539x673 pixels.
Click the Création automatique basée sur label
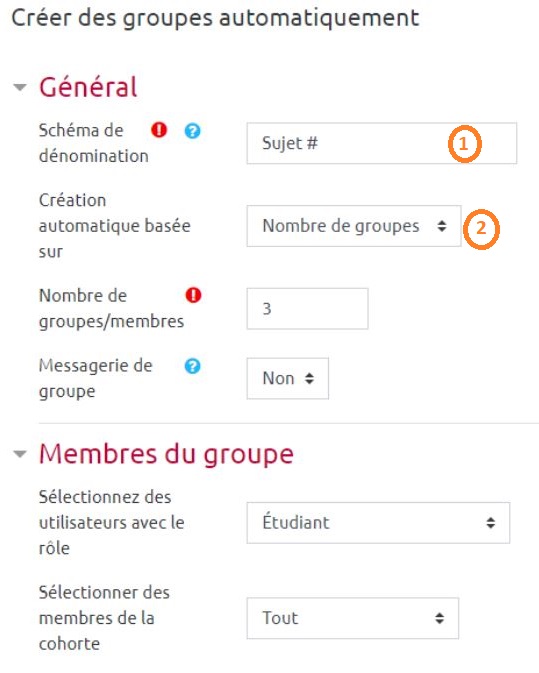(115, 226)
